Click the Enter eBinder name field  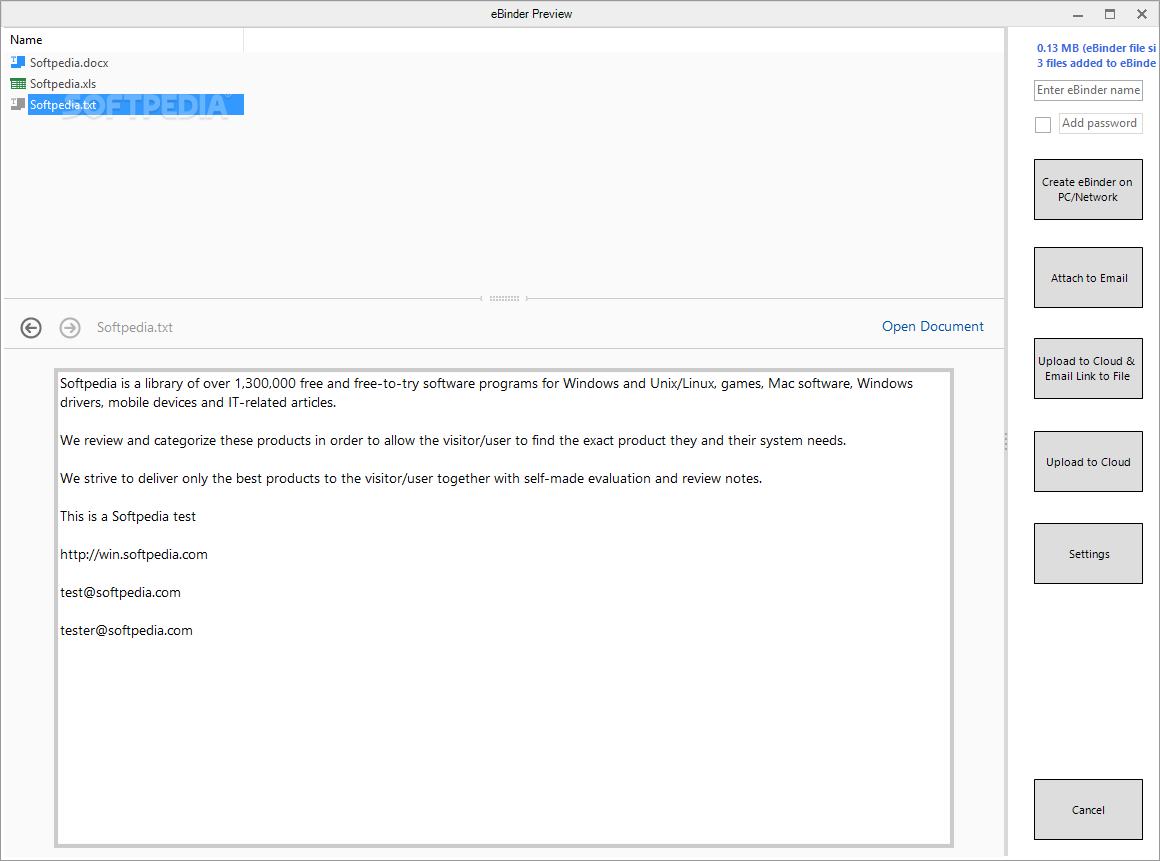coord(1088,90)
